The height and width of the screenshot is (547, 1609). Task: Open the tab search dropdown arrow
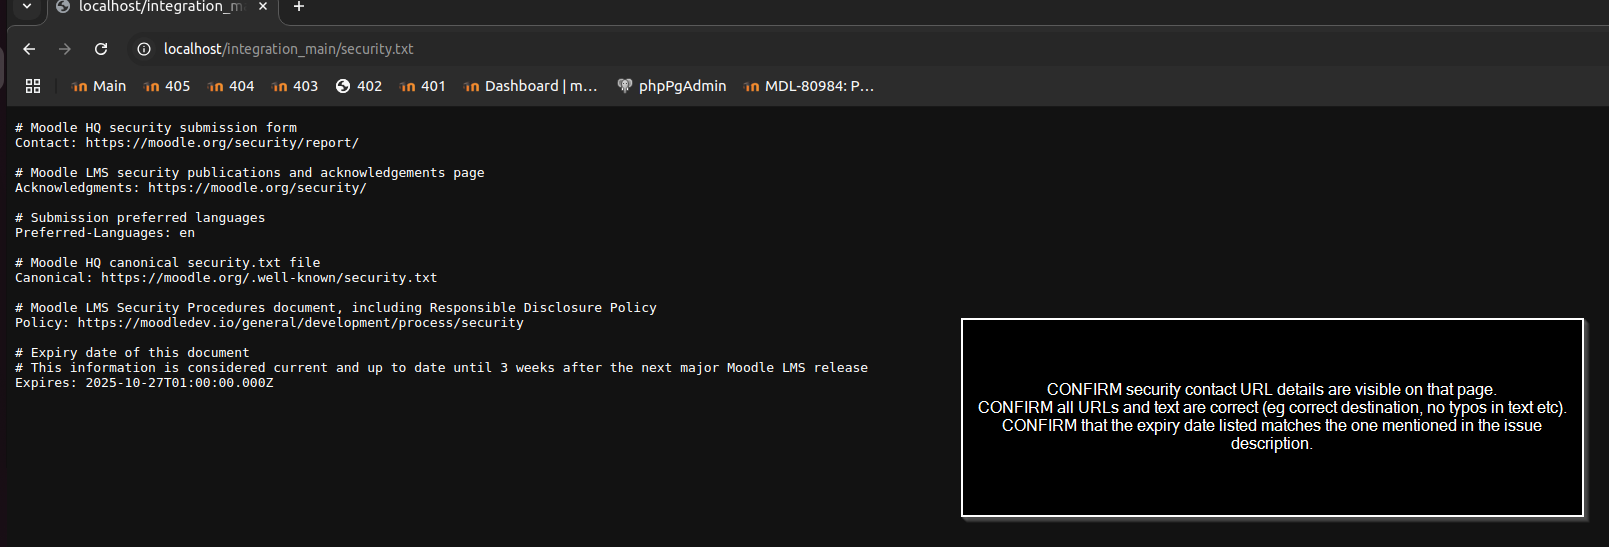[27, 6]
